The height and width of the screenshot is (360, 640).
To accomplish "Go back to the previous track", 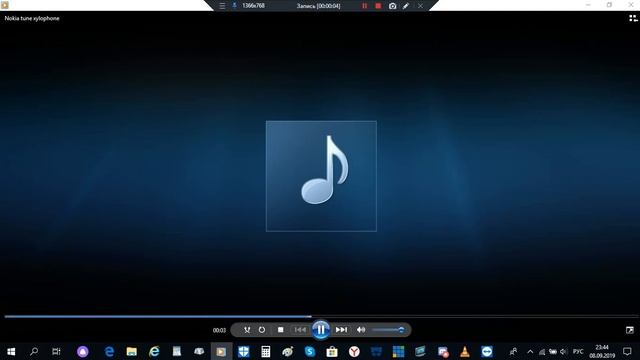I will pos(300,330).
